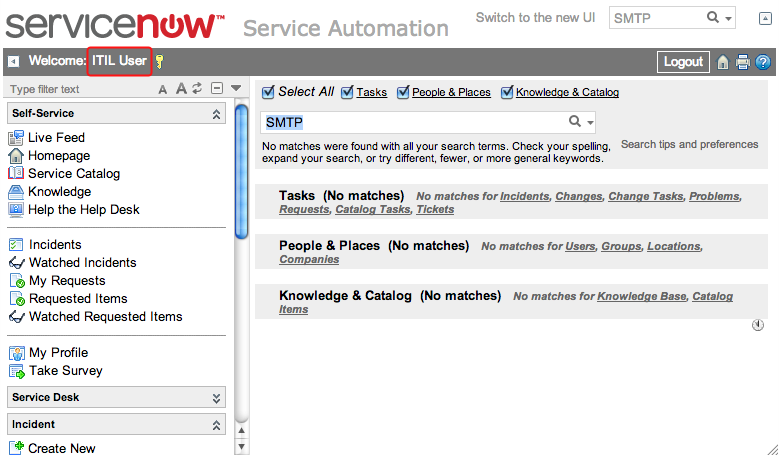The width and height of the screenshot is (779, 456).
Task: Open Live Feed module
Action: point(56,138)
